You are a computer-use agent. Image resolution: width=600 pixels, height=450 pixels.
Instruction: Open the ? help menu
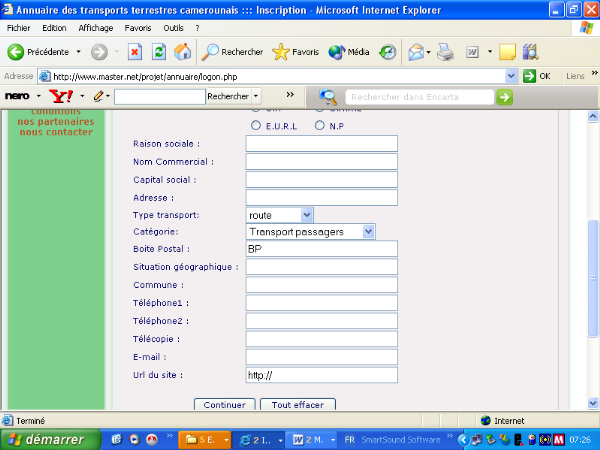click(197, 28)
